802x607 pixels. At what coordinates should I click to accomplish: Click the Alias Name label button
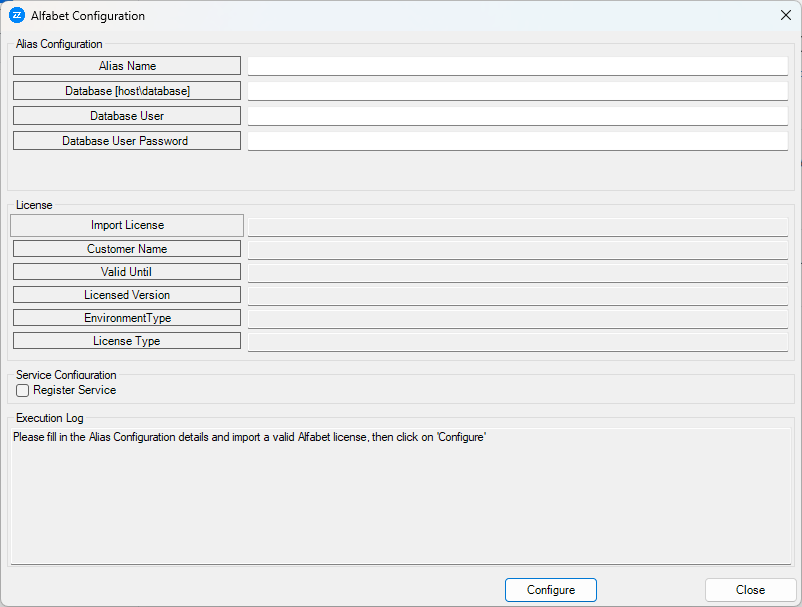pos(126,65)
